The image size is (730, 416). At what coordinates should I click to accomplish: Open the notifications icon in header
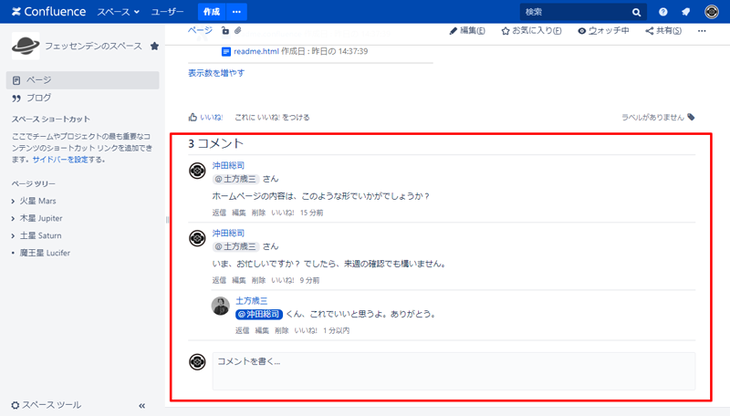pos(686,12)
